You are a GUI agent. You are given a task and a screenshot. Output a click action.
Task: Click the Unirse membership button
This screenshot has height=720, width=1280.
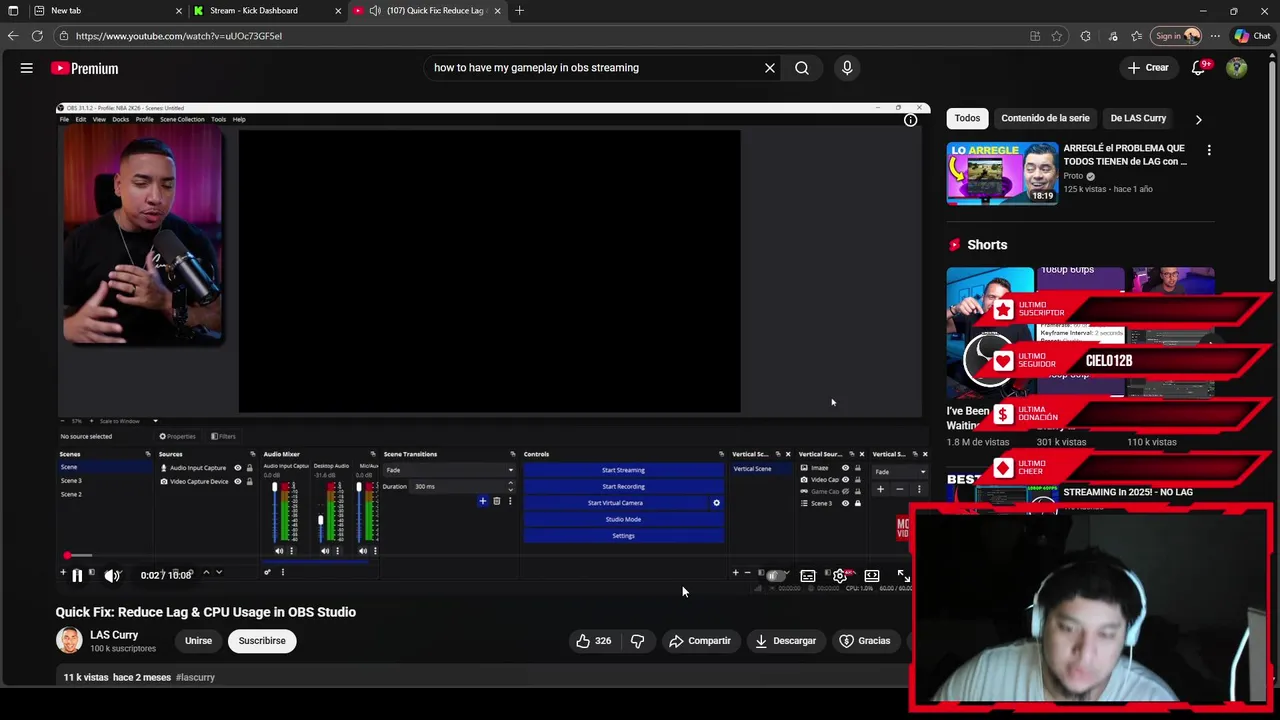(198, 641)
